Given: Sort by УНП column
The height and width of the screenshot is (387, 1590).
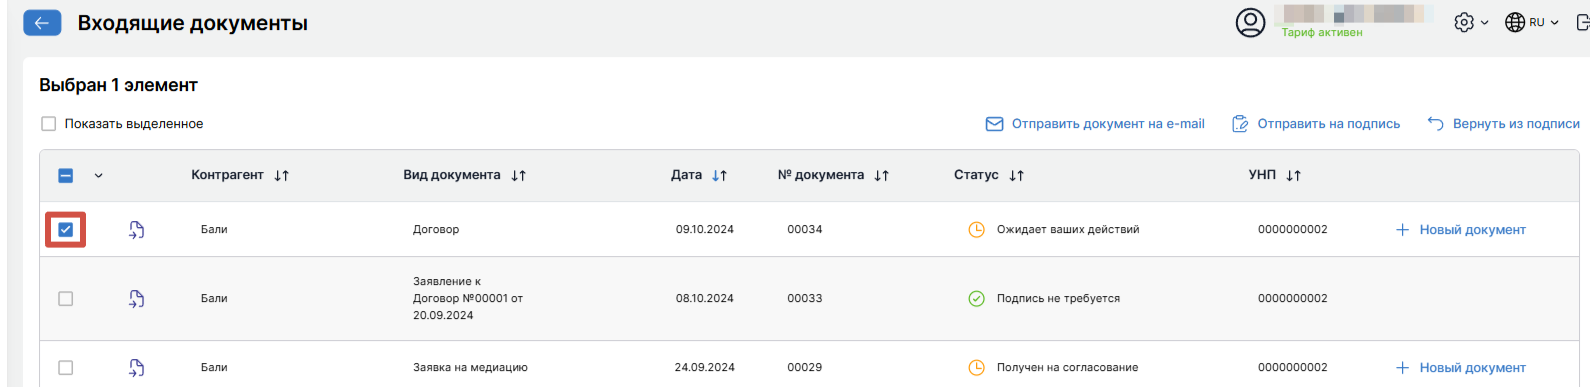Looking at the screenshot, I should pos(1293,175).
